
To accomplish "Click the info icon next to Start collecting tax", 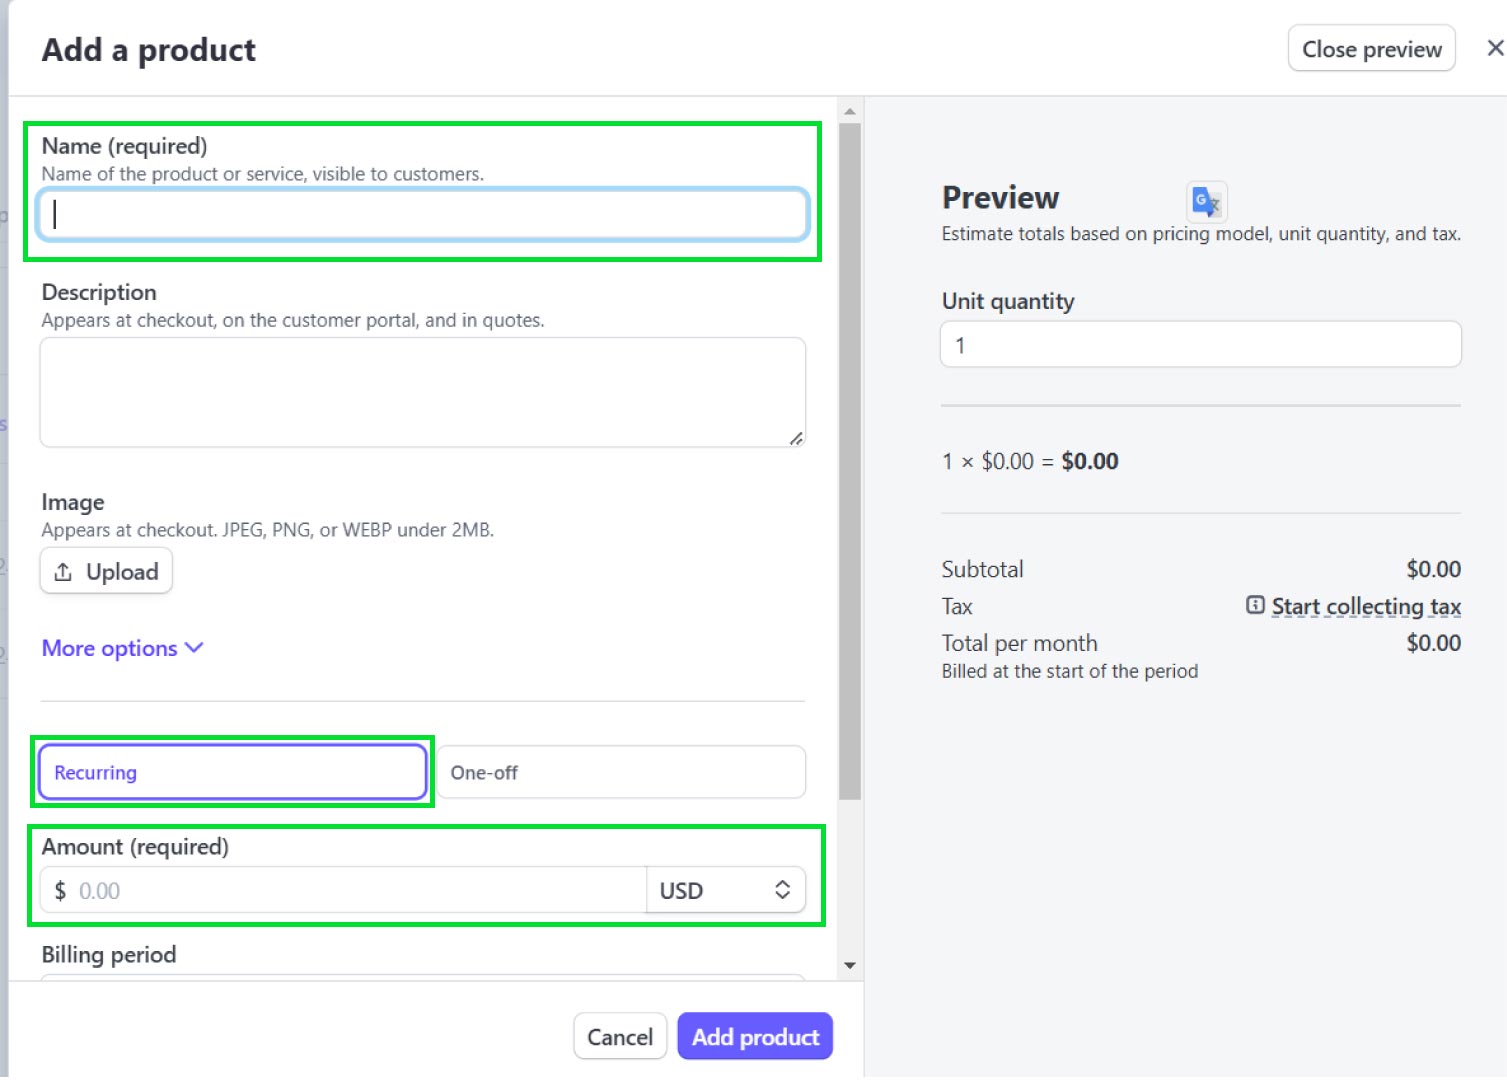I will click(x=1254, y=605).
